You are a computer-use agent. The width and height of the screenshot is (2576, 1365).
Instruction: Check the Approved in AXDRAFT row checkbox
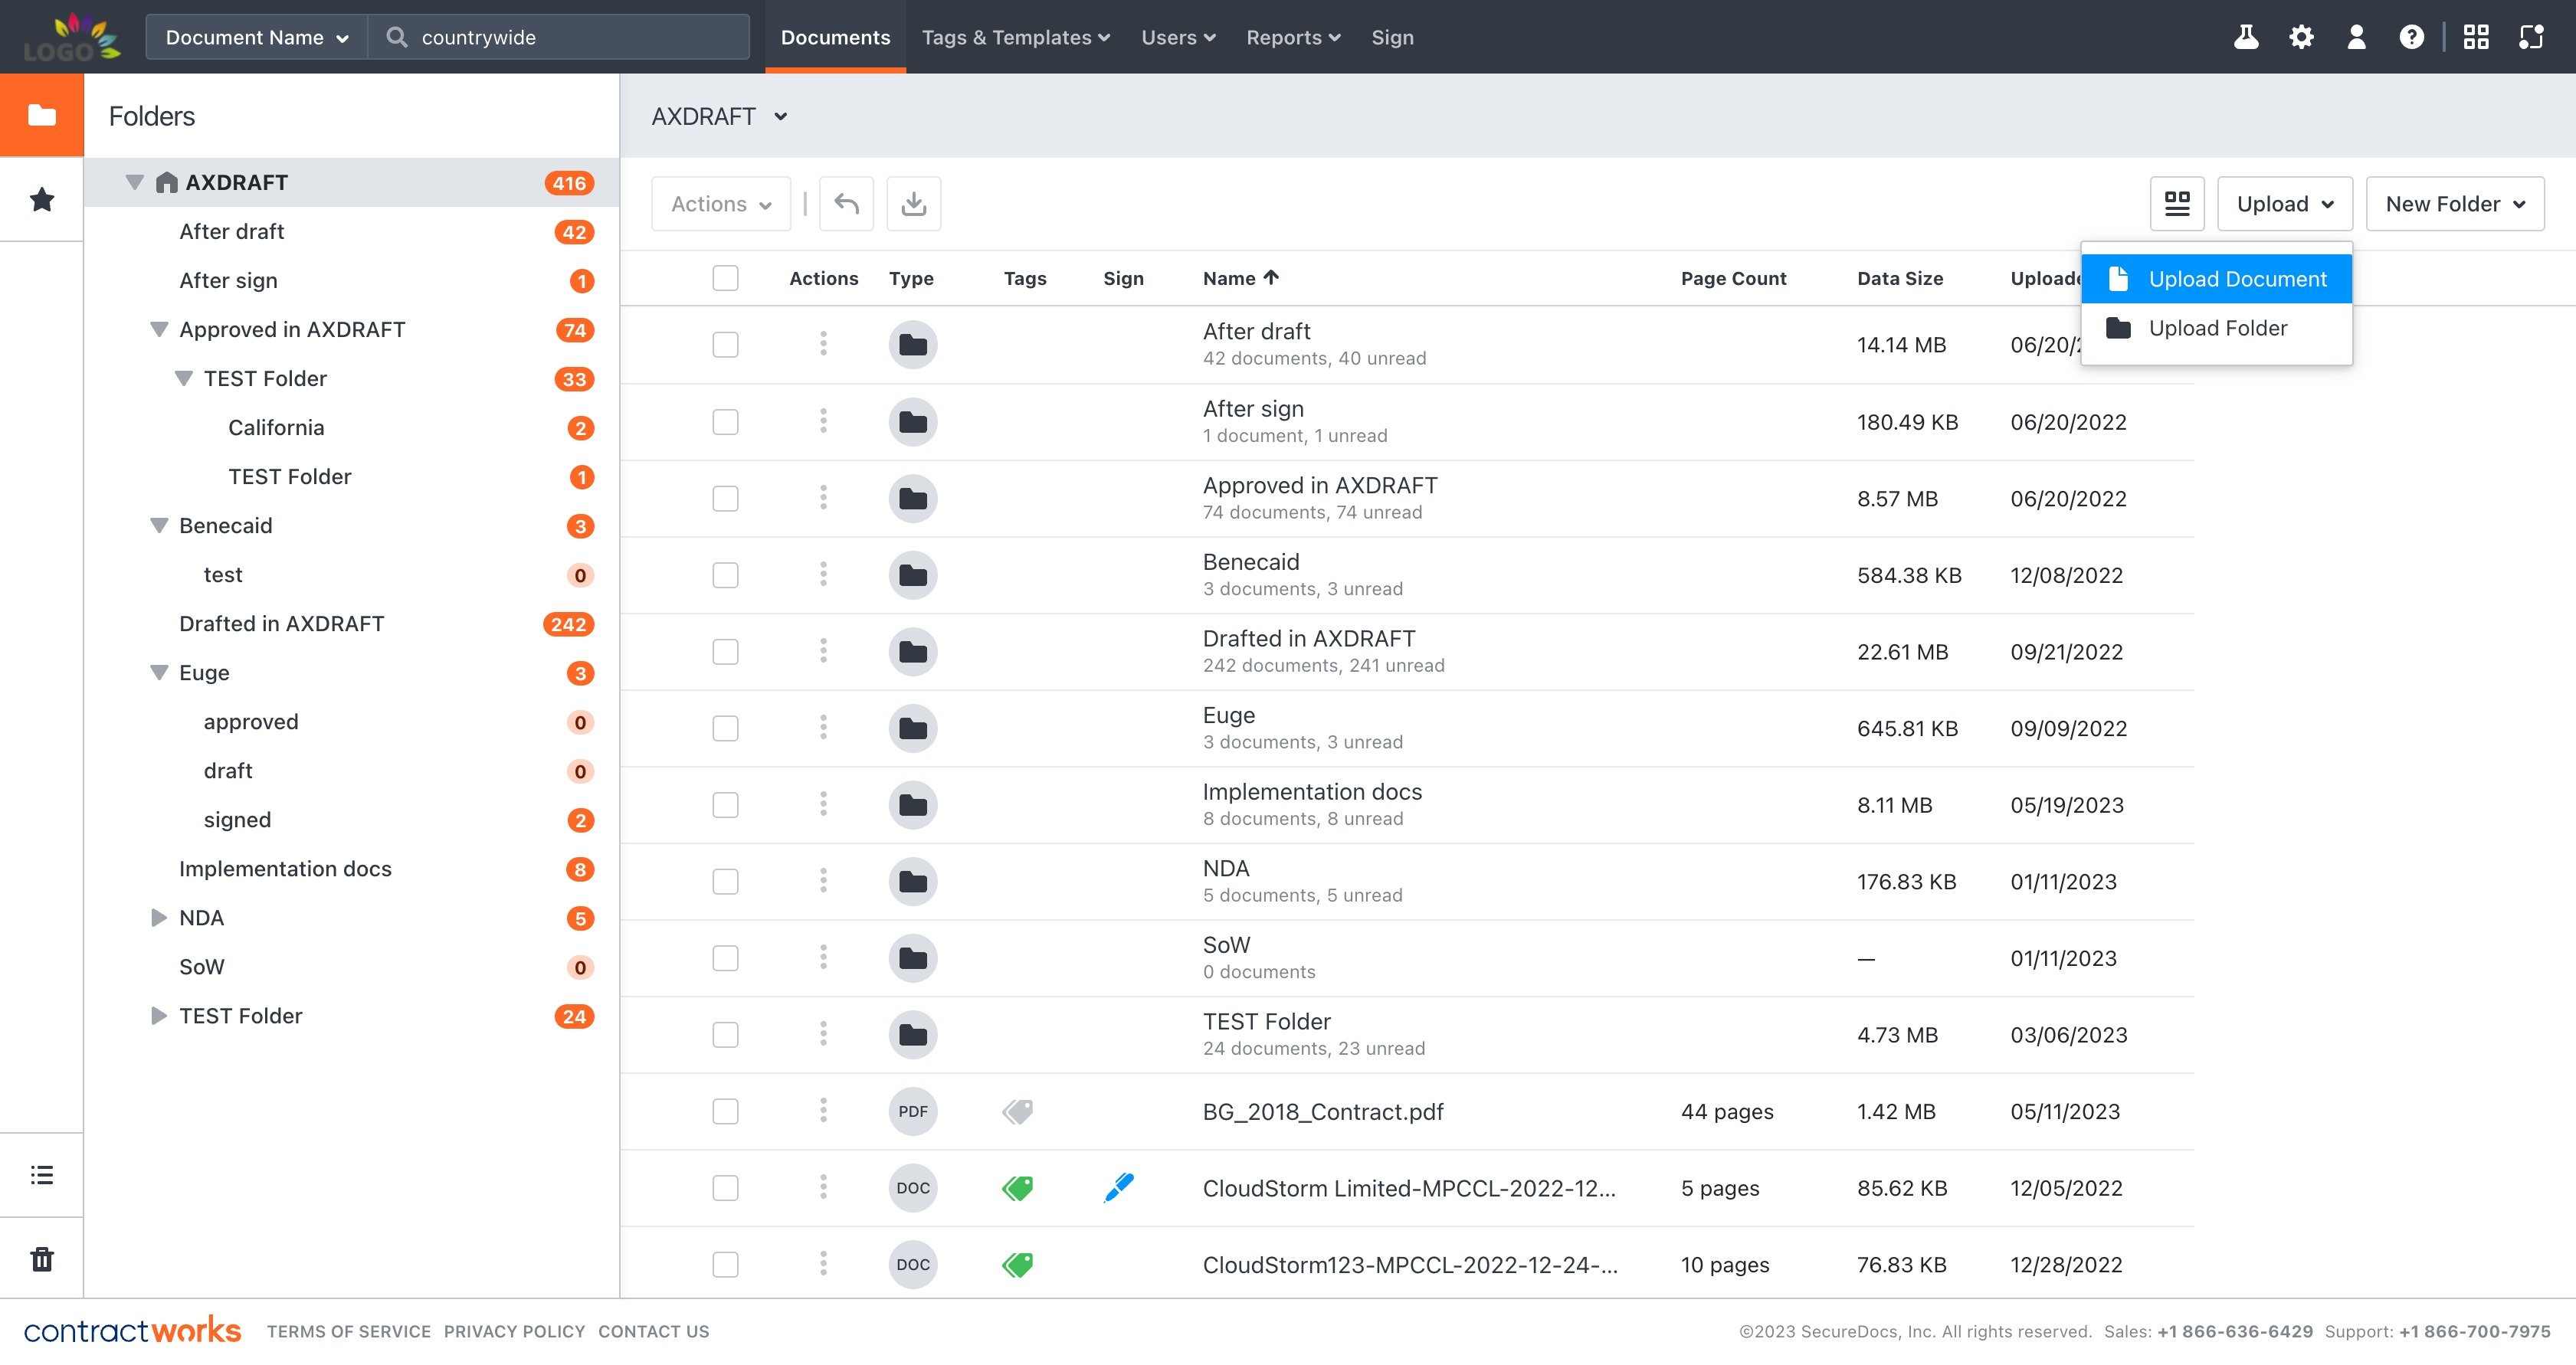click(x=725, y=498)
